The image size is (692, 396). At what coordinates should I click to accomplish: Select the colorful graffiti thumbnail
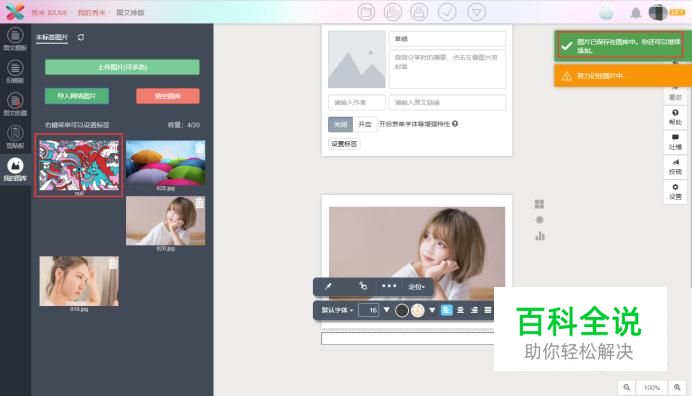click(x=79, y=165)
